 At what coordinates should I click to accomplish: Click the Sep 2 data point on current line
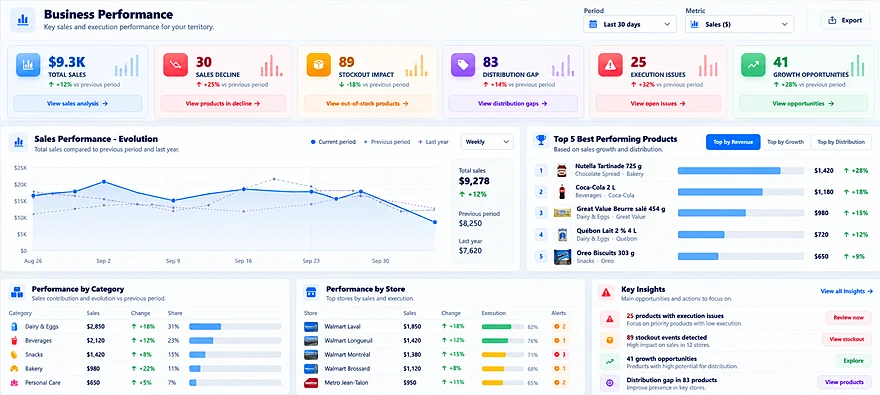[104, 182]
